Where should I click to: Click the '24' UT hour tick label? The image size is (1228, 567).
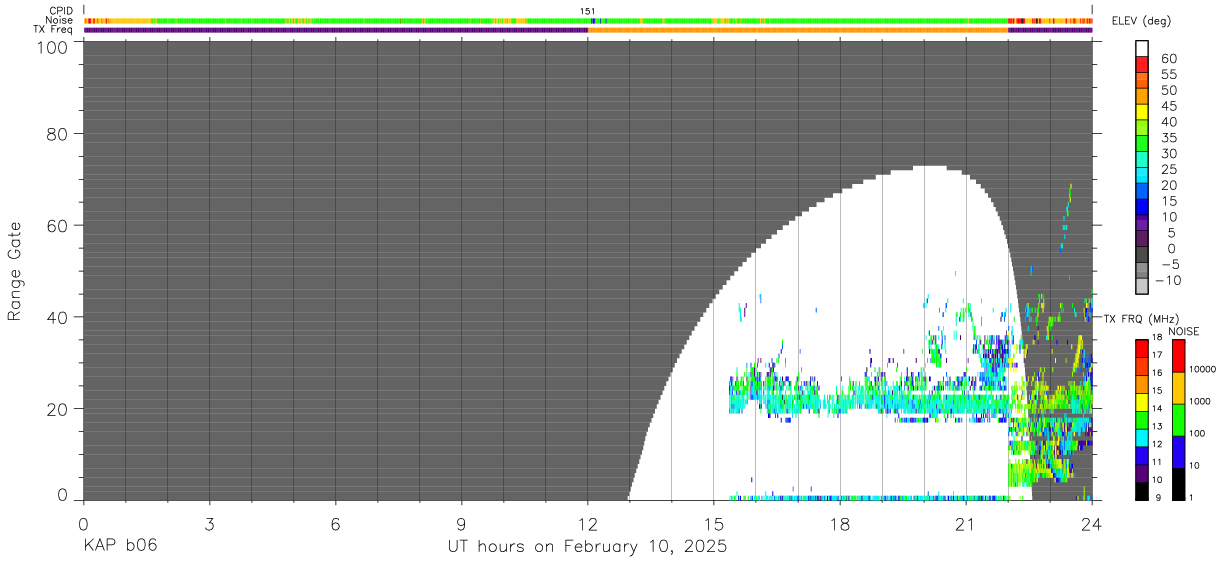(x=1092, y=524)
